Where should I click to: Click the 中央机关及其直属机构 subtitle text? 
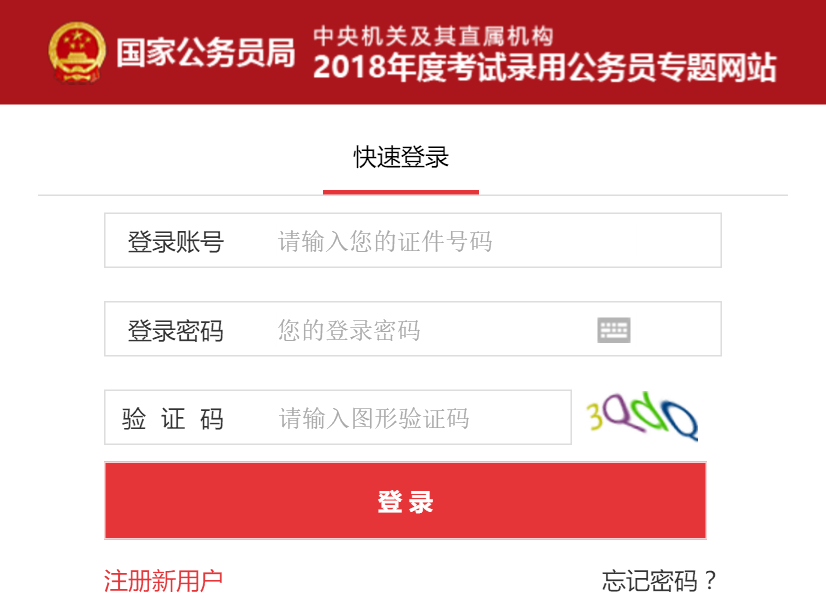[433, 36]
